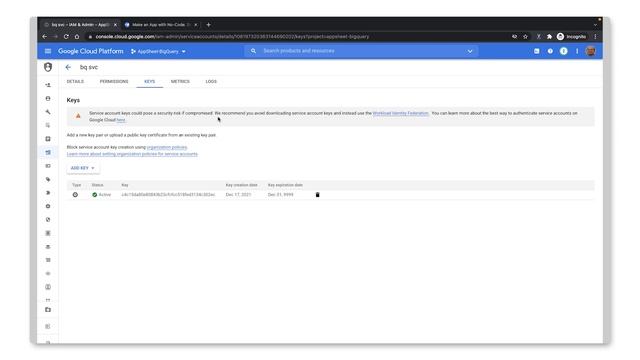Reload the page in Chrome
Screen dimensions: 640x360
coord(66,37)
